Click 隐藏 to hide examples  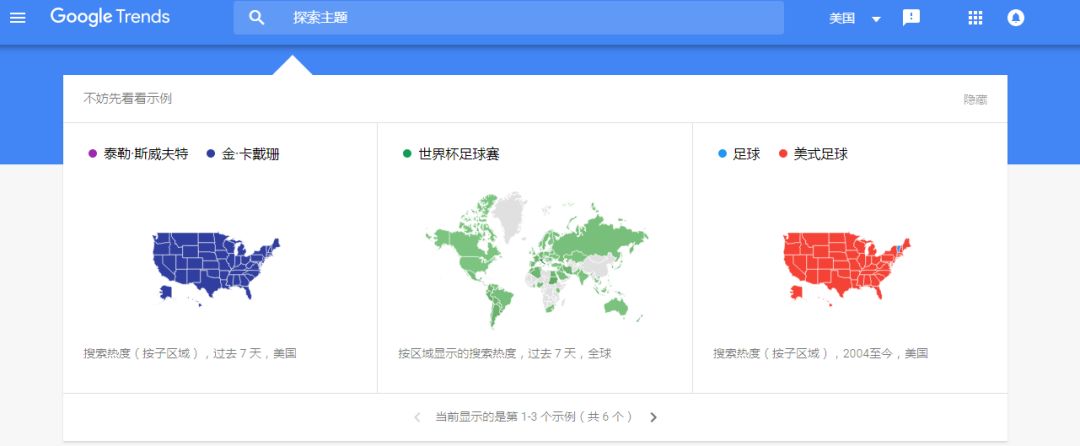pyautogui.click(x=975, y=99)
